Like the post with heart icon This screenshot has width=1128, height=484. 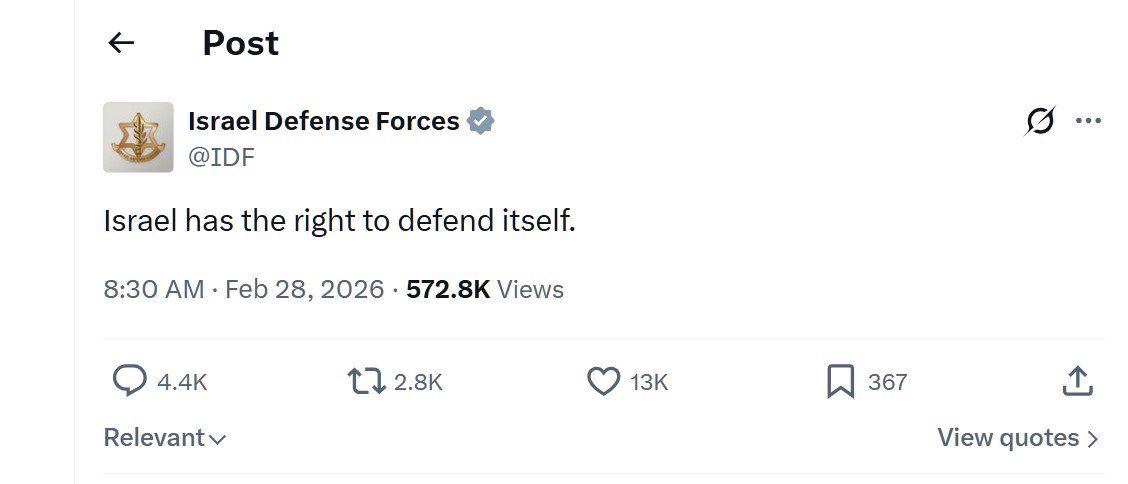coord(603,381)
